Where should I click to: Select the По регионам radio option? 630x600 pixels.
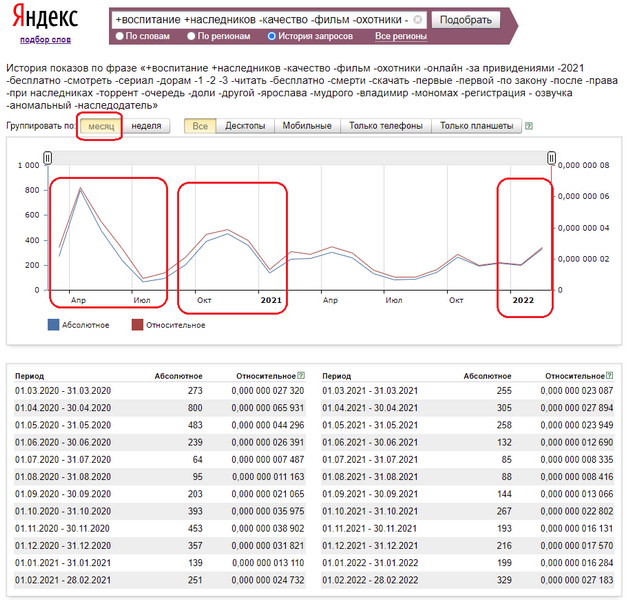tap(189, 36)
